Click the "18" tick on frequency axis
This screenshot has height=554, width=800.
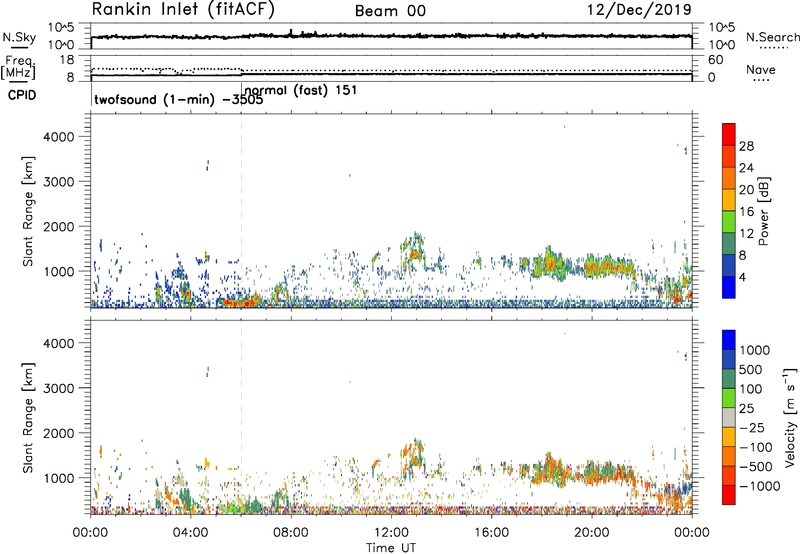(67, 60)
